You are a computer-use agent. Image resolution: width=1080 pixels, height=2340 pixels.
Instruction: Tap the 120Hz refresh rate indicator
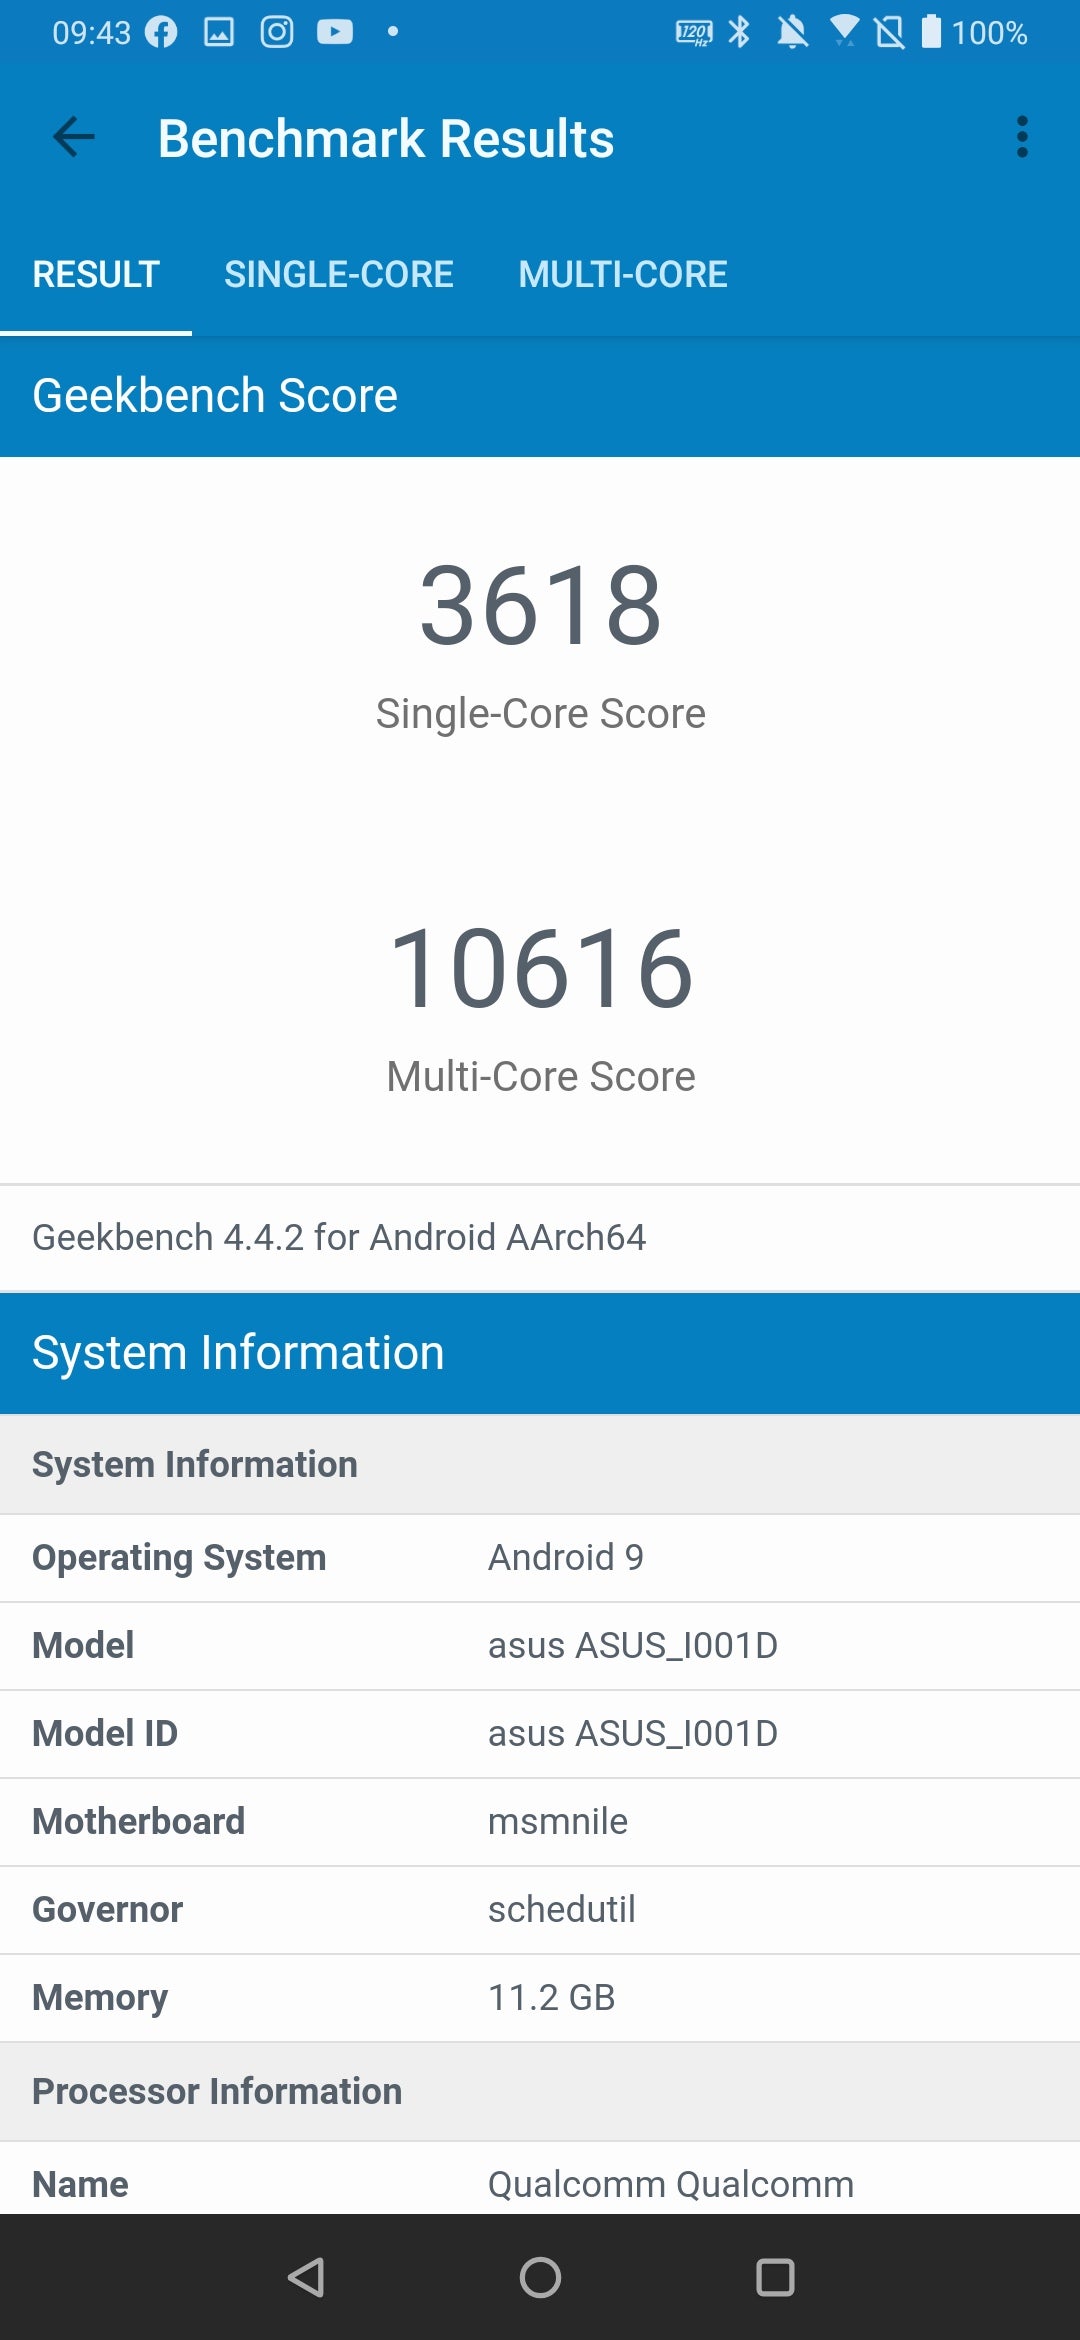click(694, 33)
